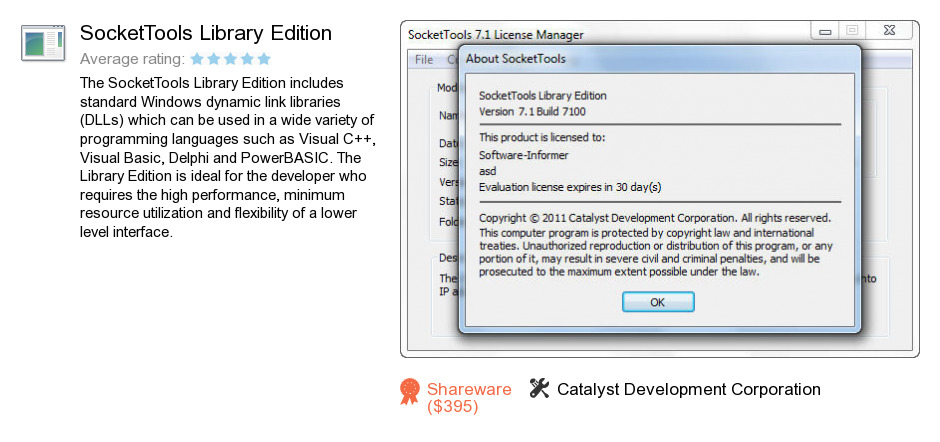The image size is (940, 442).
Task: Minimize the License Manager window
Action: [825, 31]
